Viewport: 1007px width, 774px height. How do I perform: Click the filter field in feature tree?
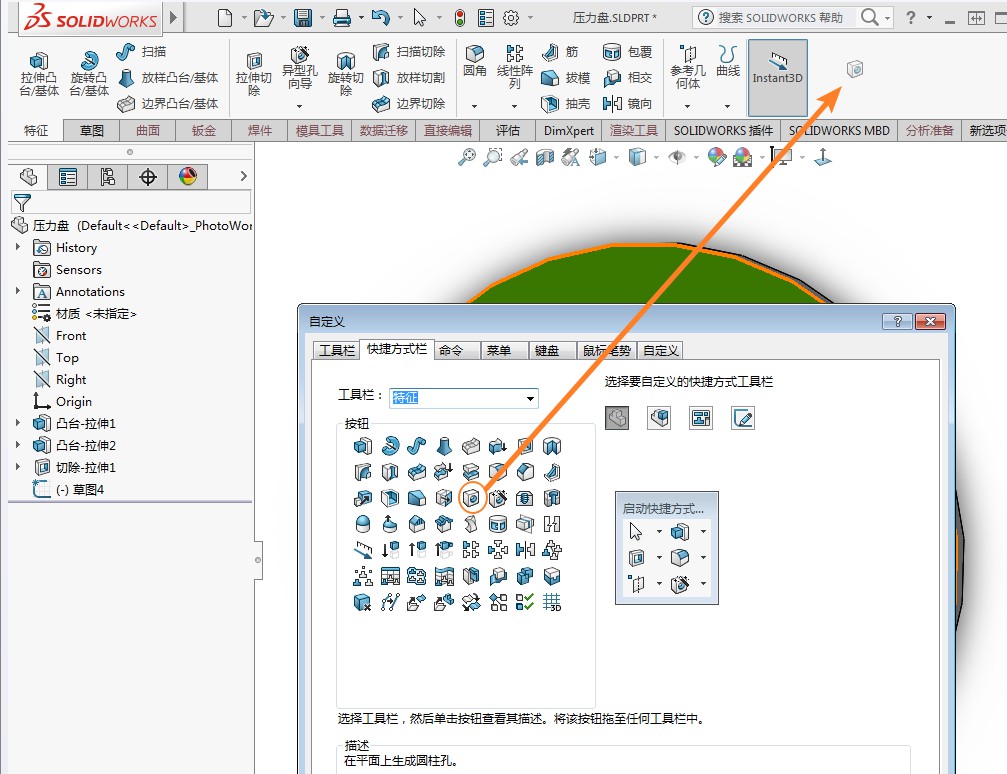coord(131,203)
